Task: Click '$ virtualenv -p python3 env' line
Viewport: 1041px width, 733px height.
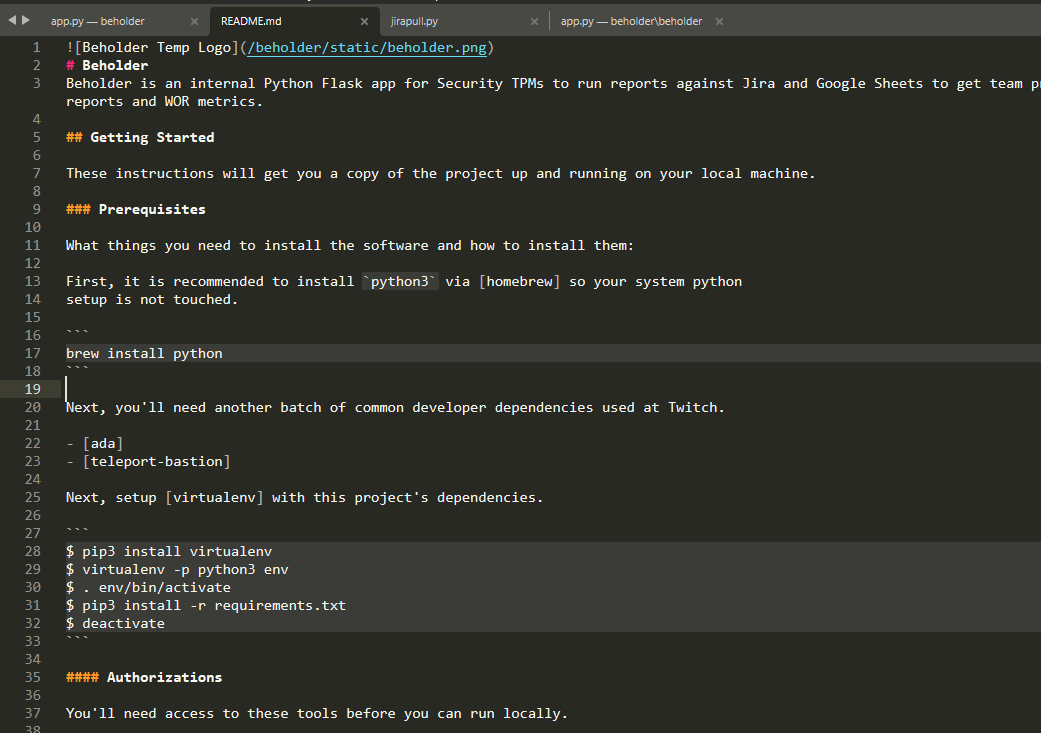Action: click(177, 569)
